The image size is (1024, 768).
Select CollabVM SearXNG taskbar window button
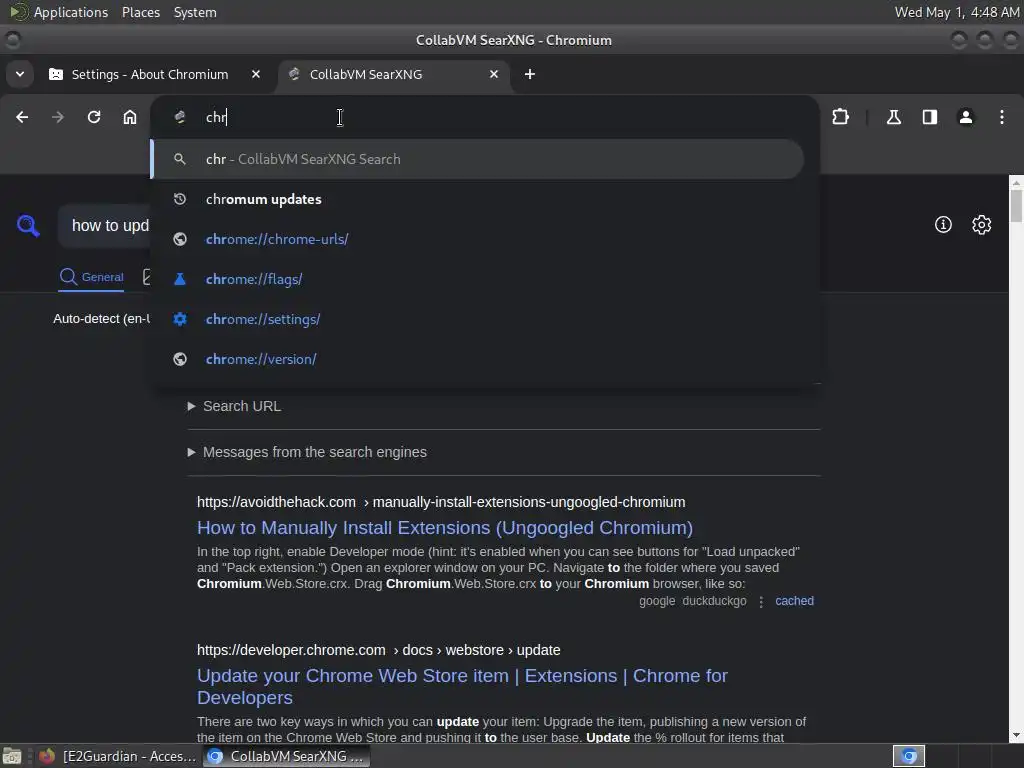285,756
